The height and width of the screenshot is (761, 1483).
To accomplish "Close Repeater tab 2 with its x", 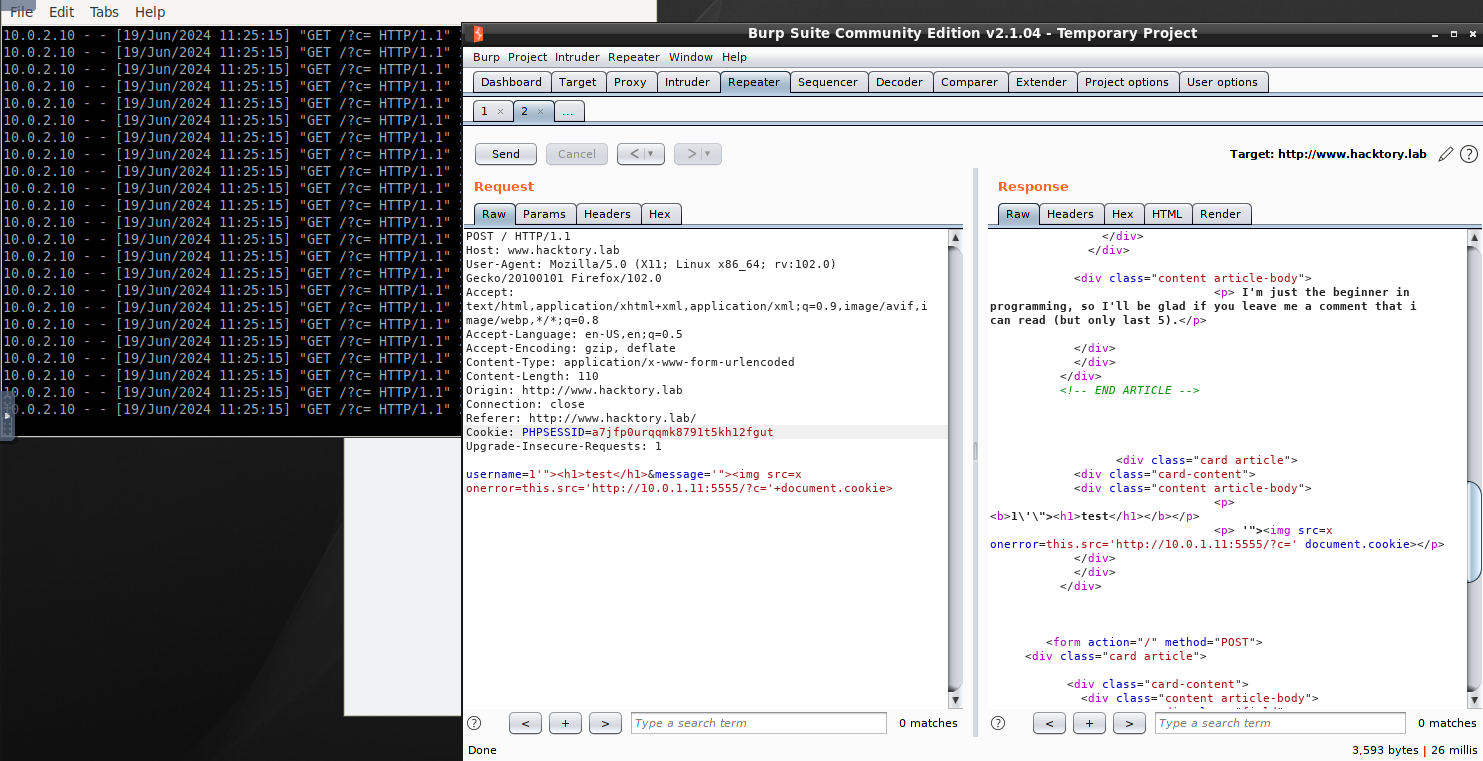I will point(540,112).
